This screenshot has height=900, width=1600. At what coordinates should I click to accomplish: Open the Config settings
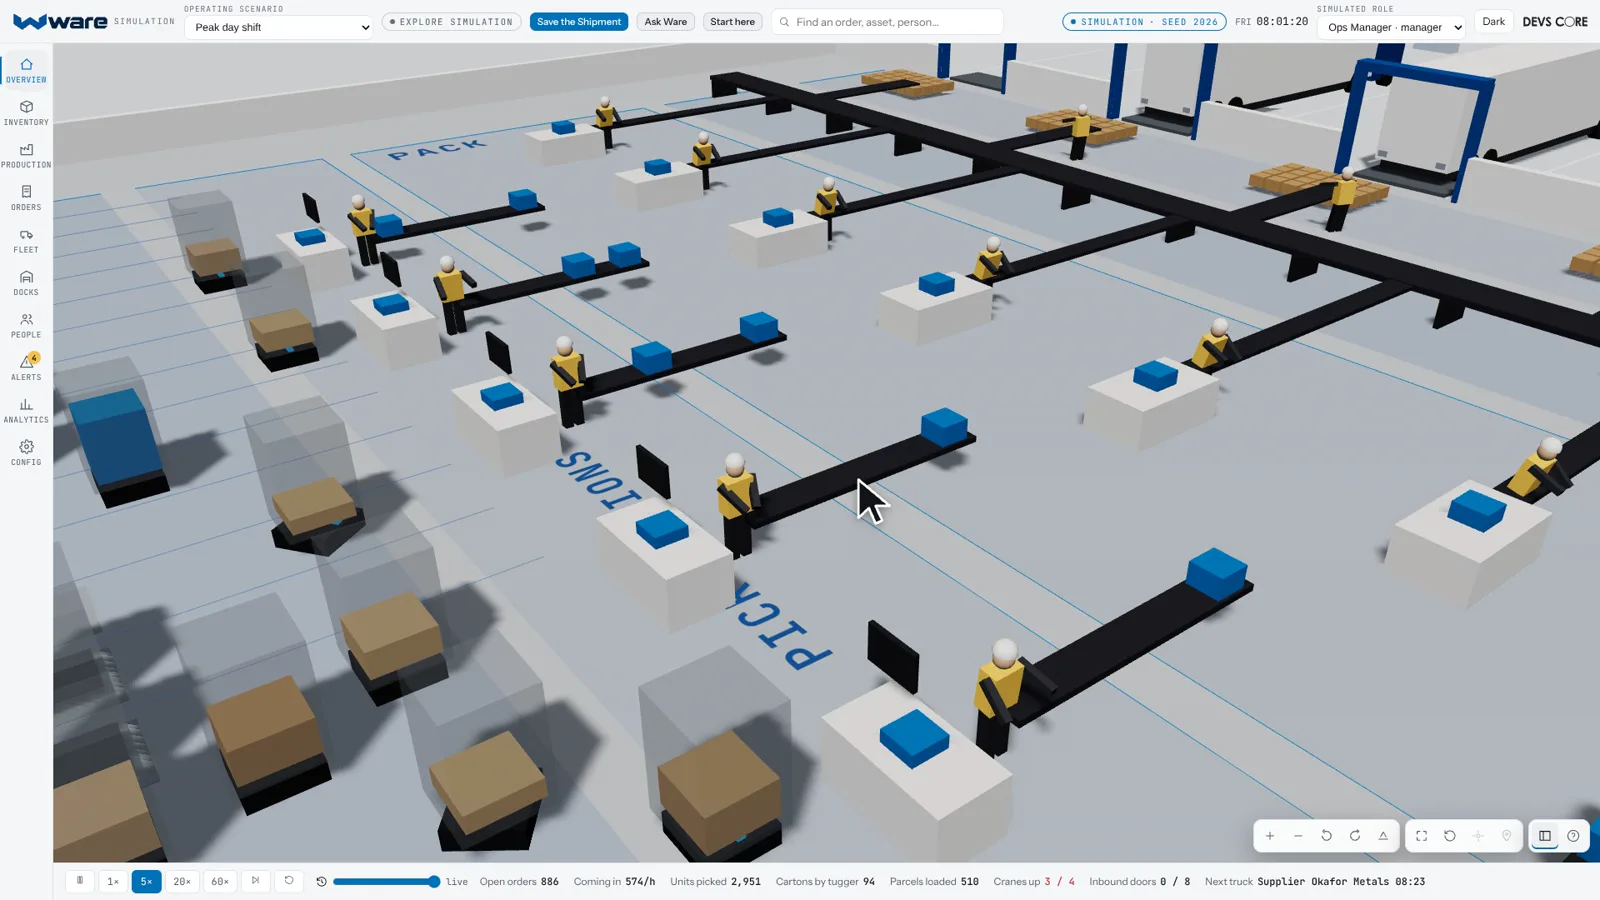point(26,453)
